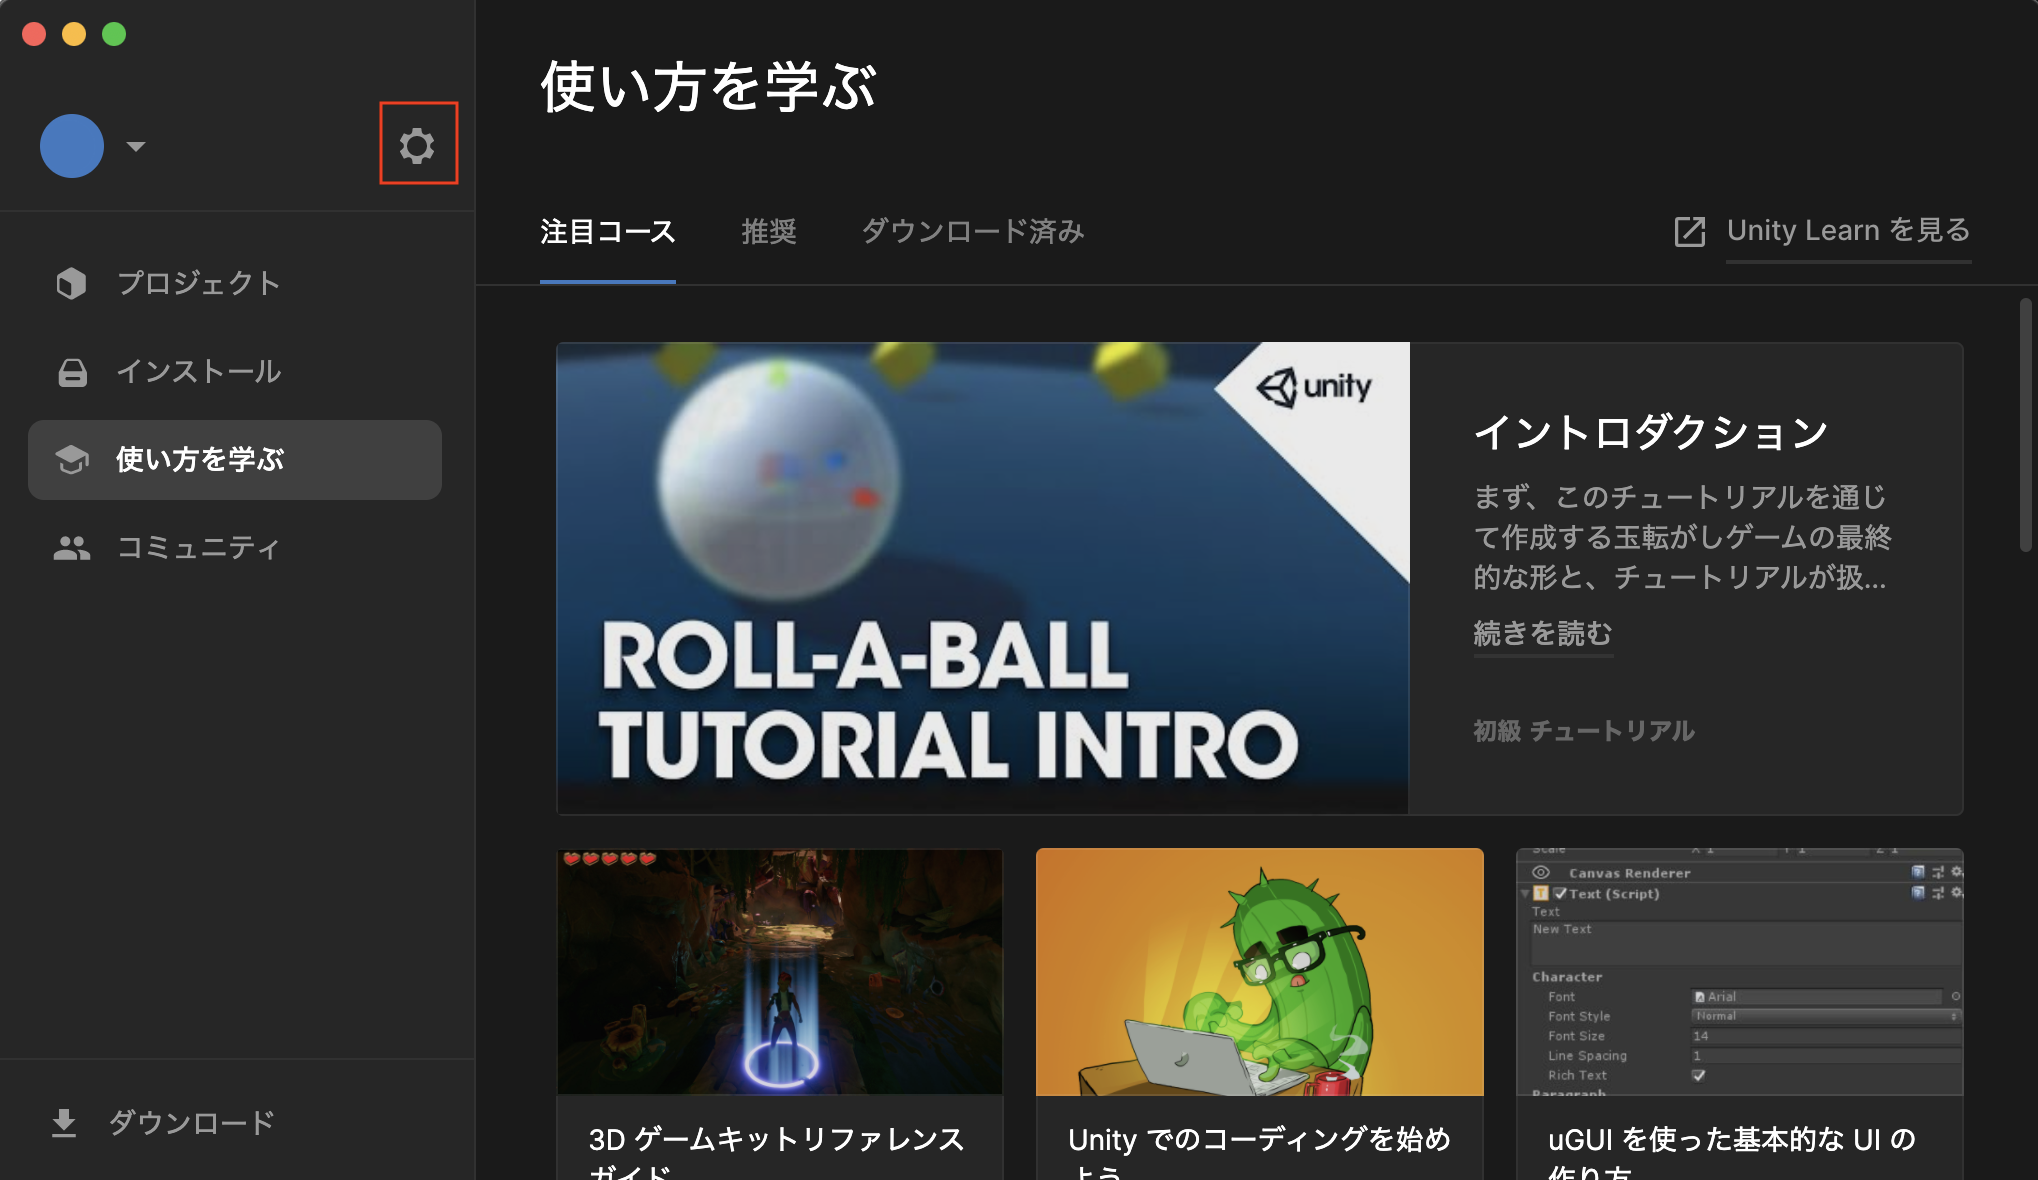Open インストール in the sidebar
This screenshot has height=1180, width=2038.
(235, 372)
